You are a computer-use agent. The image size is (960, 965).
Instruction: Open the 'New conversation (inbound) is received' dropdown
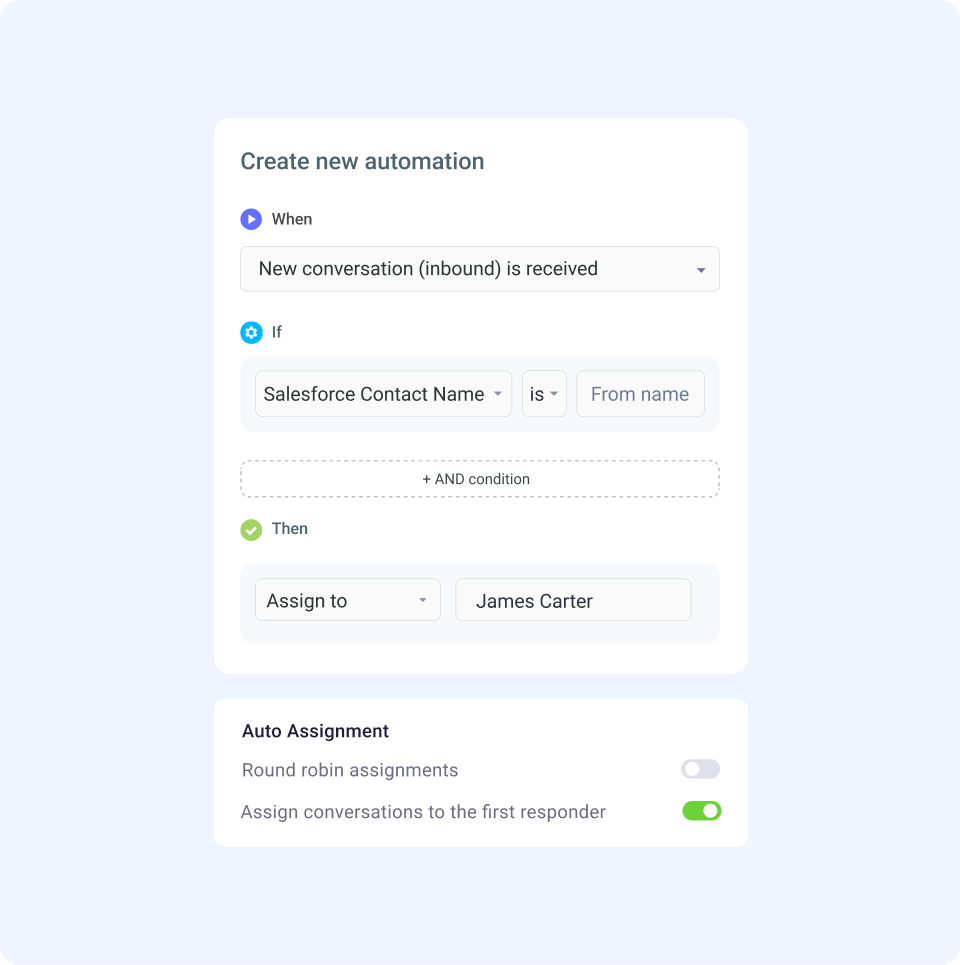(x=479, y=269)
